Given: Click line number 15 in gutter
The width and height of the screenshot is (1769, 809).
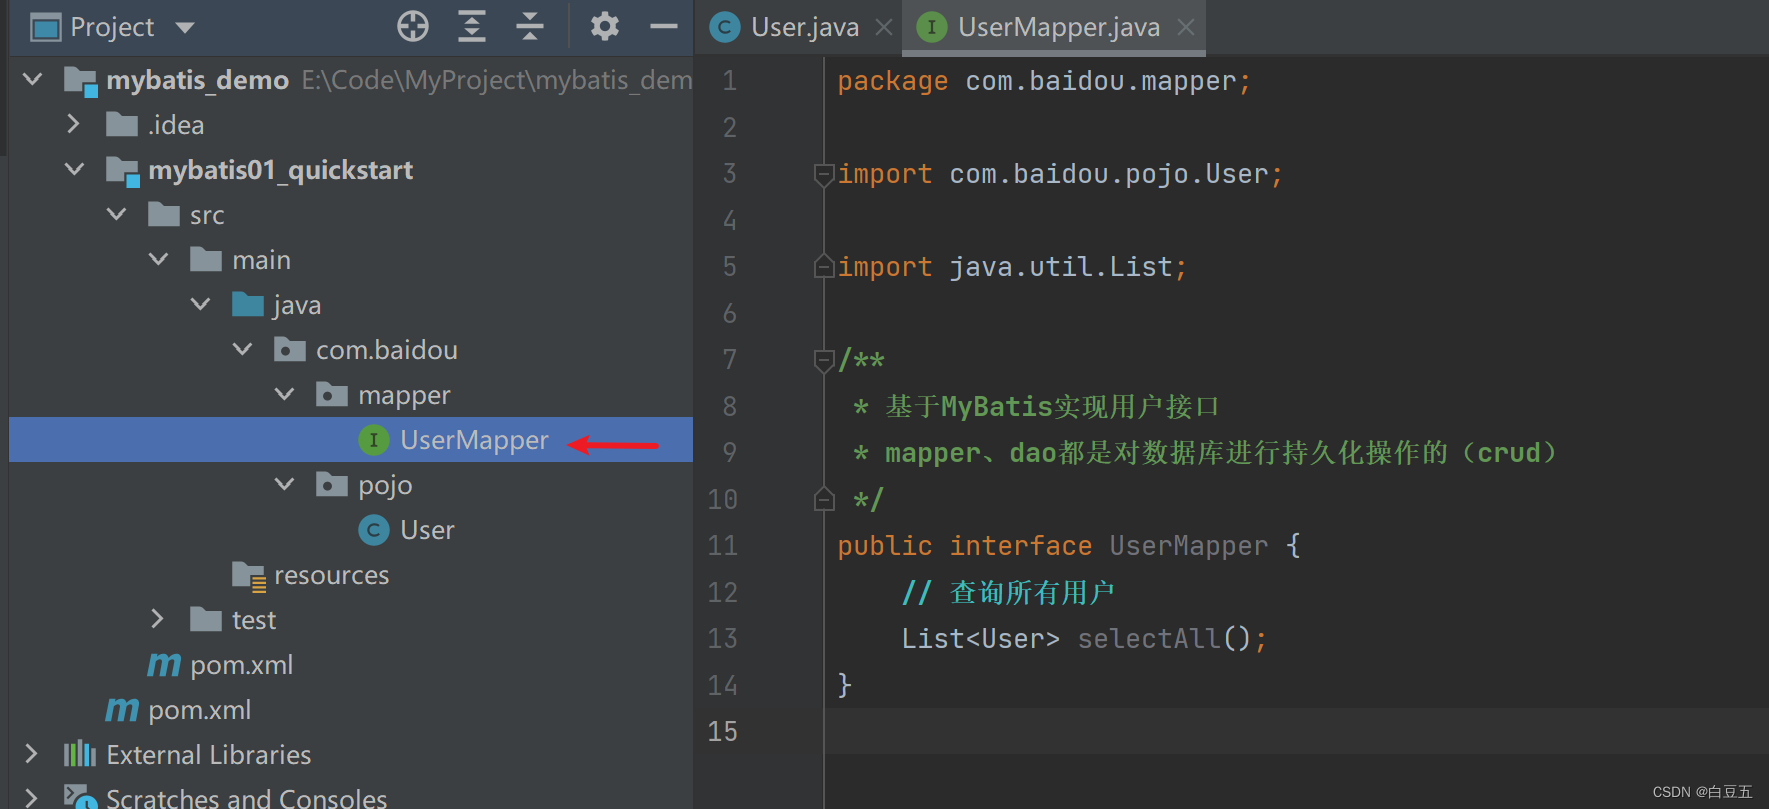Looking at the screenshot, I should 723,731.
